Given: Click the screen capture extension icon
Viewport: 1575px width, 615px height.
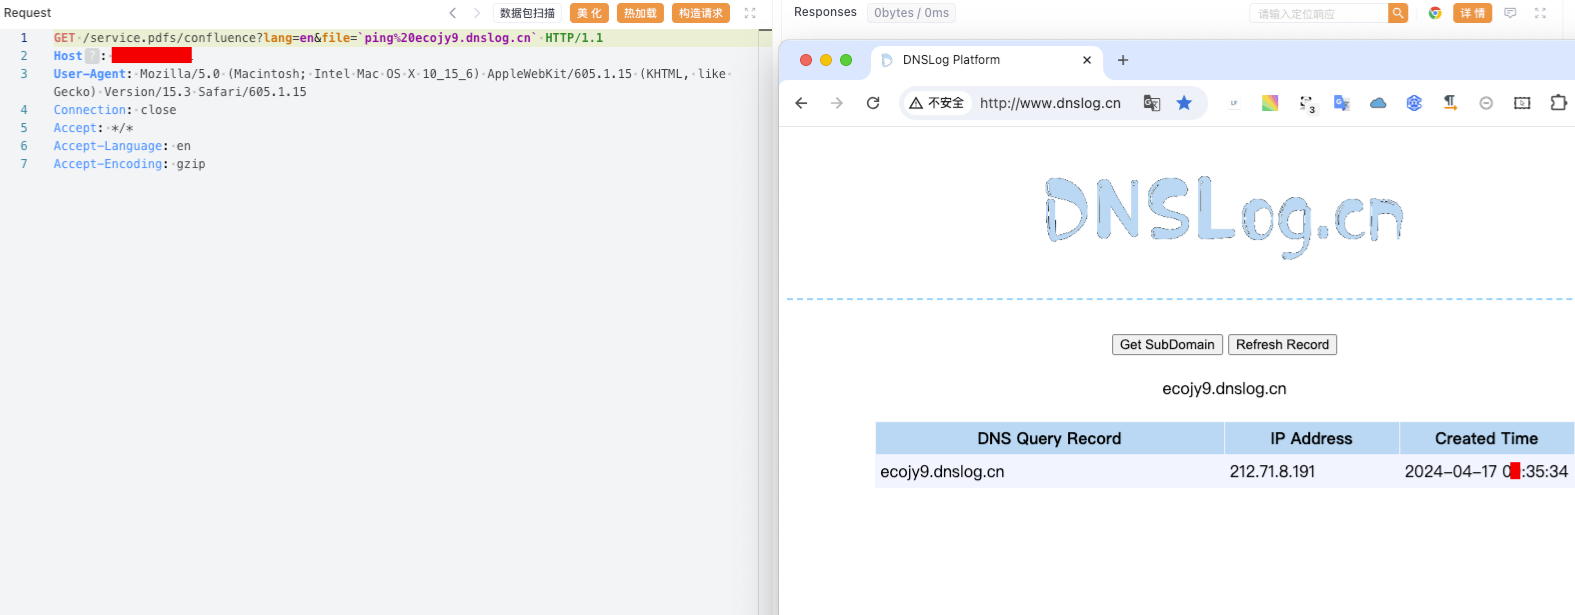Looking at the screenshot, I should click(x=1522, y=103).
